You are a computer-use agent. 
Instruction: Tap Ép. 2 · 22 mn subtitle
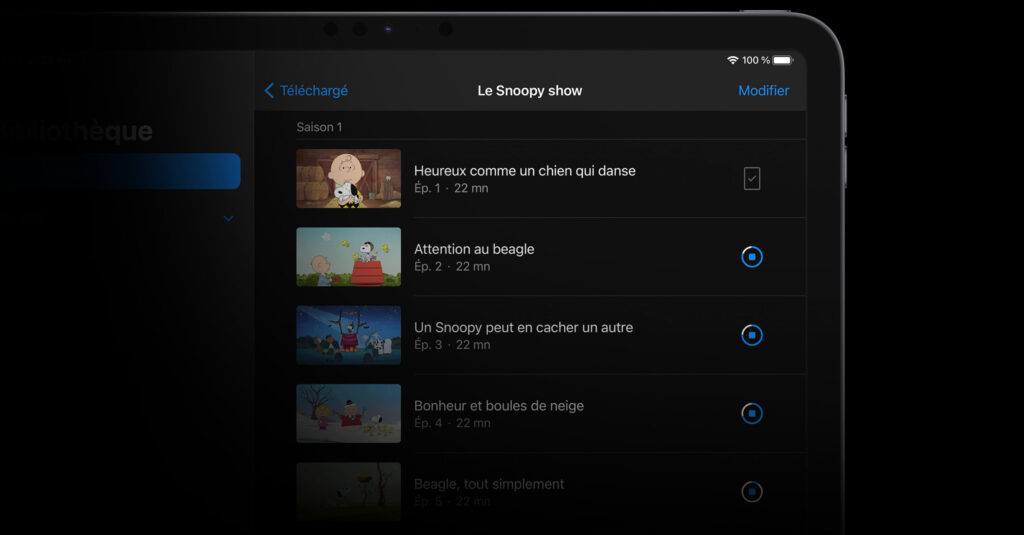(x=452, y=267)
